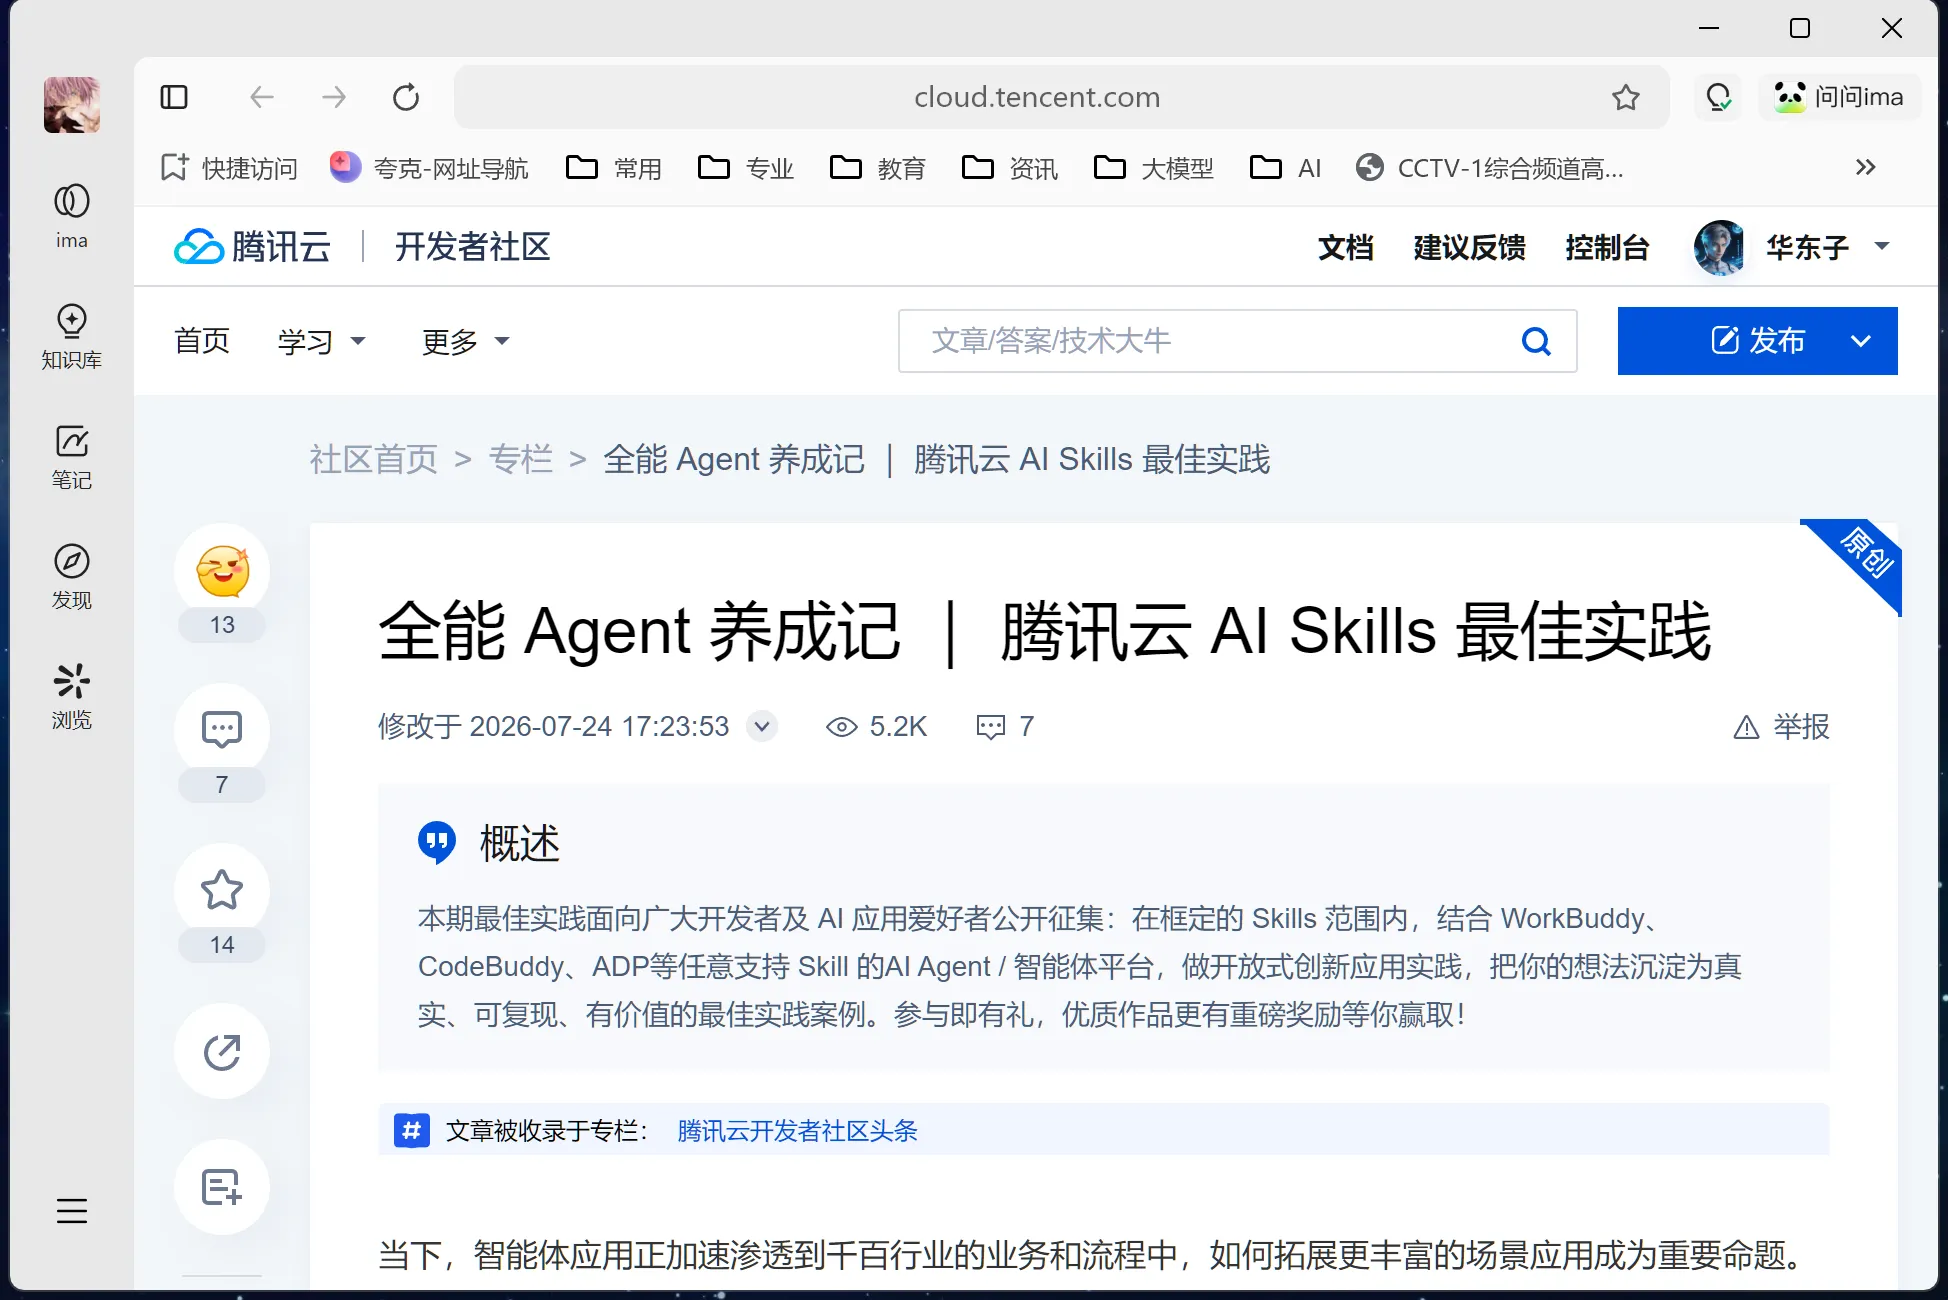Open the 控制台 console link

coord(1607,247)
